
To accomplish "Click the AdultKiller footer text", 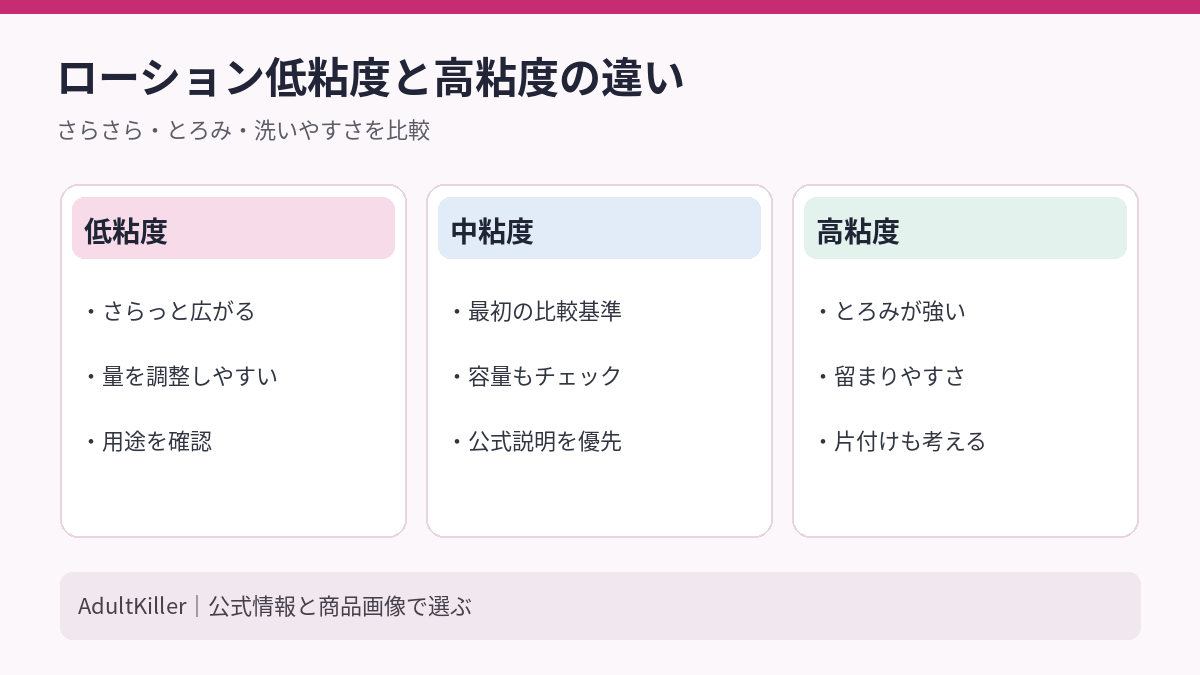I will 132,606.
